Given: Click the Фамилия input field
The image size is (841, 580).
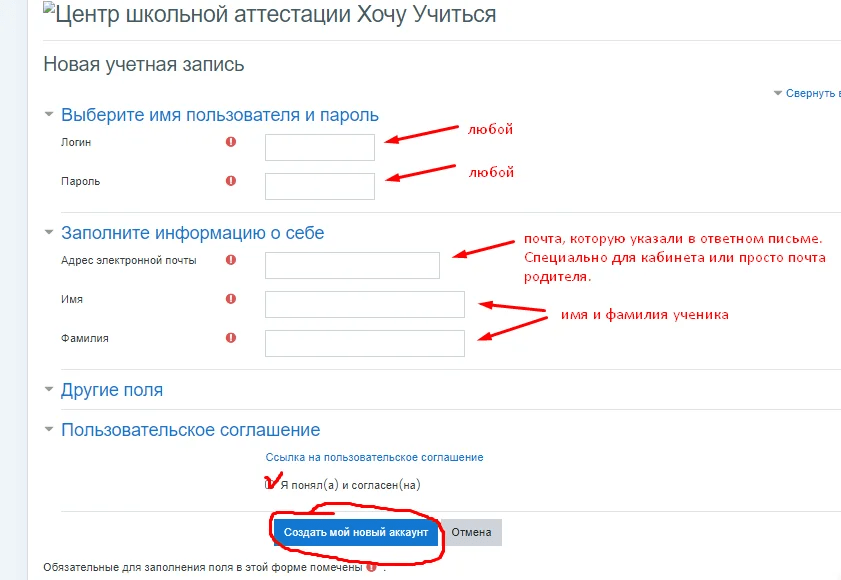Looking at the screenshot, I should [365, 343].
